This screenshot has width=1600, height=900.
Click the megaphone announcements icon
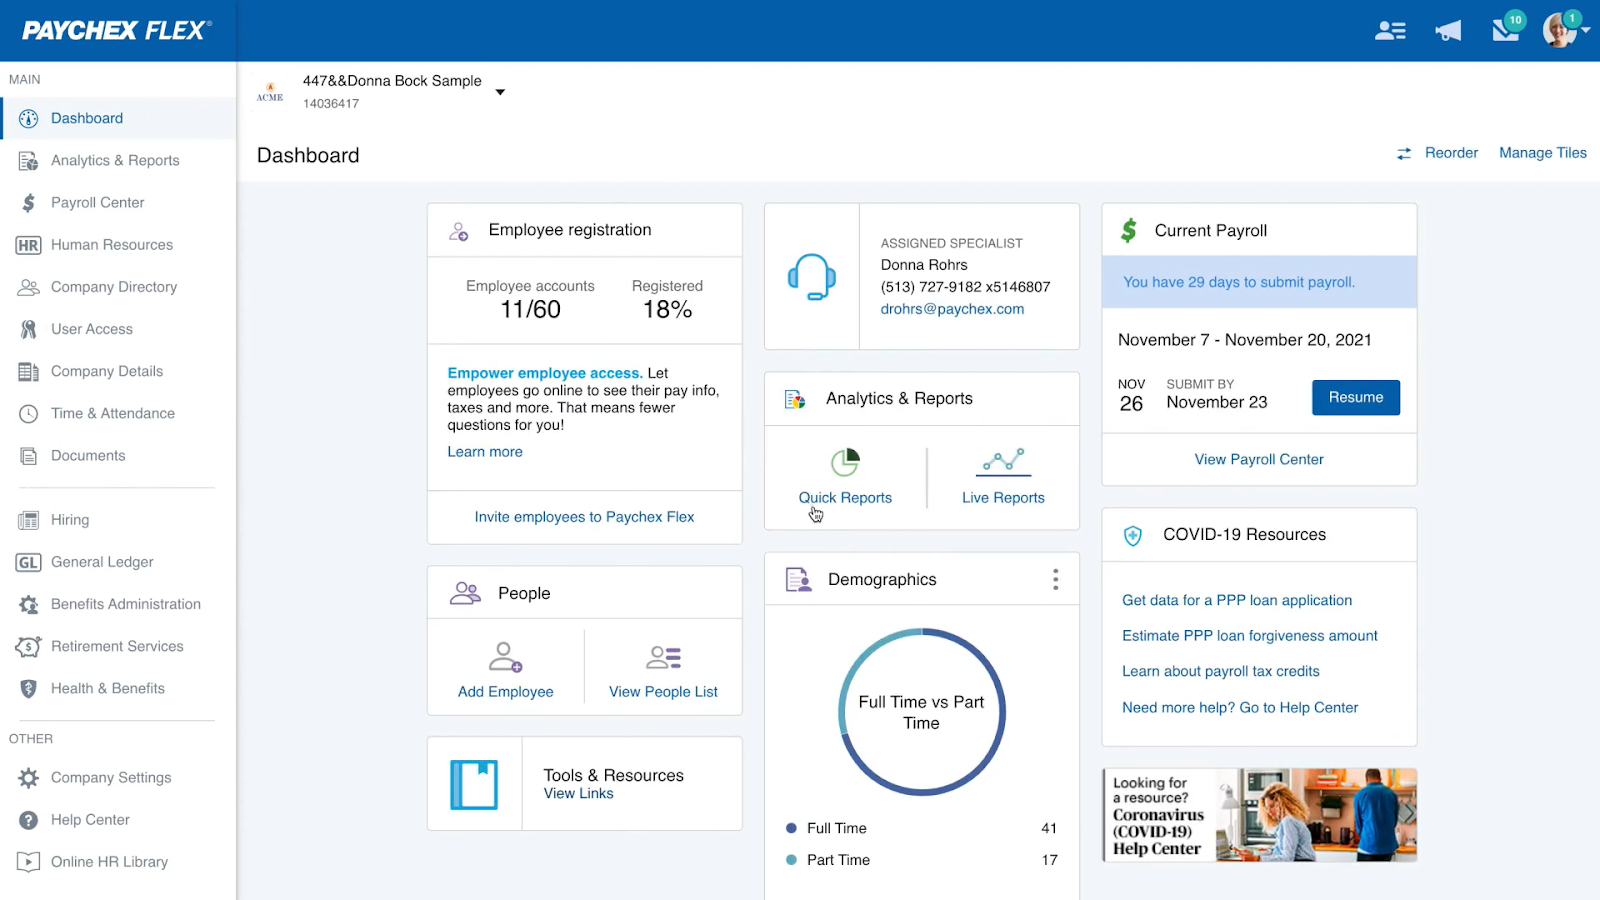pos(1447,30)
